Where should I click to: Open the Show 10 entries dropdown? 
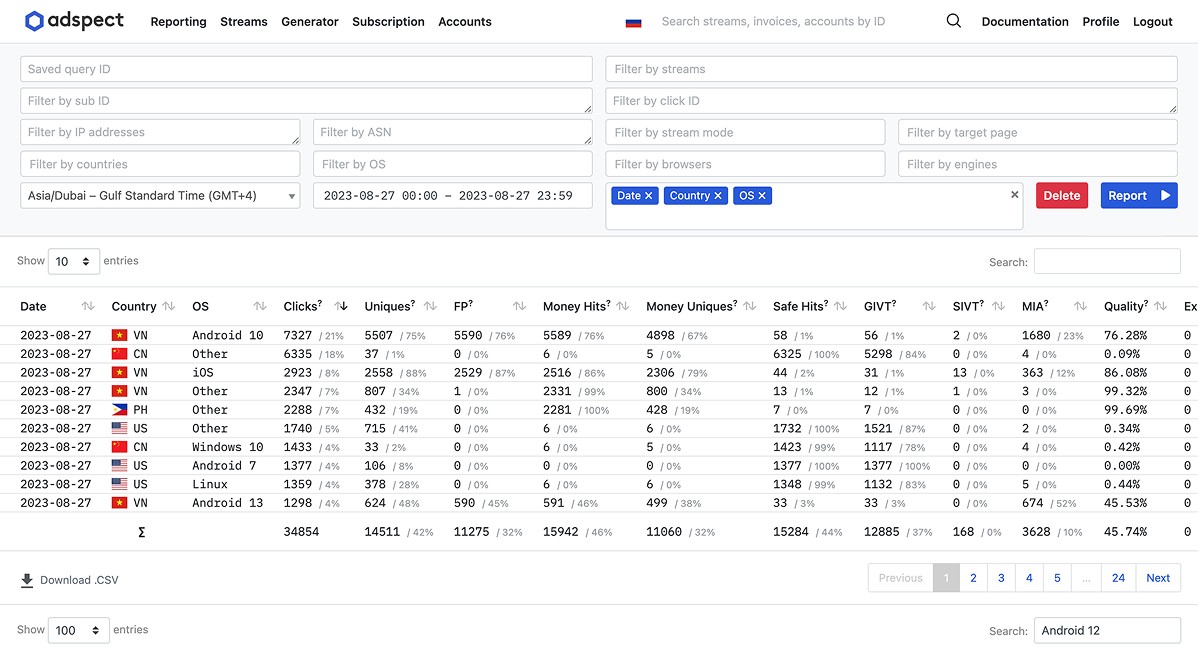point(73,261)
